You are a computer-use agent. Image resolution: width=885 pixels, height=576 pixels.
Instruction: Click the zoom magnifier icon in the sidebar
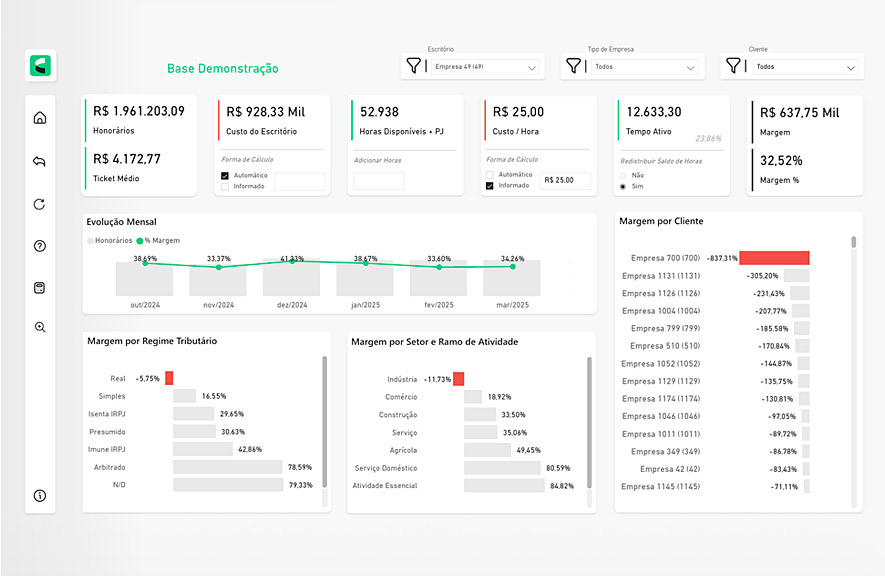coord(40,327)
